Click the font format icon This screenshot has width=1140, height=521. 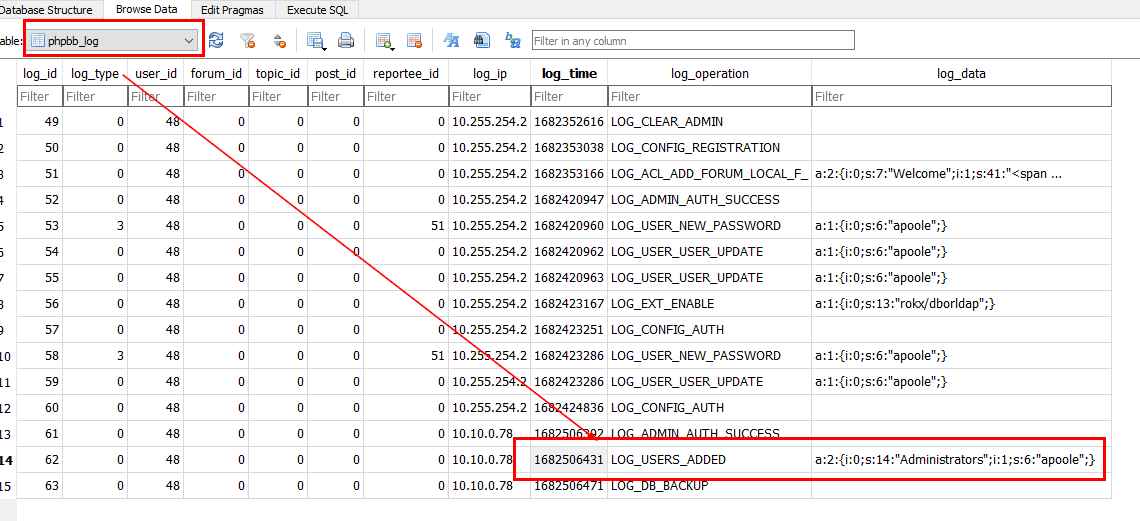(x=451, y=41)
